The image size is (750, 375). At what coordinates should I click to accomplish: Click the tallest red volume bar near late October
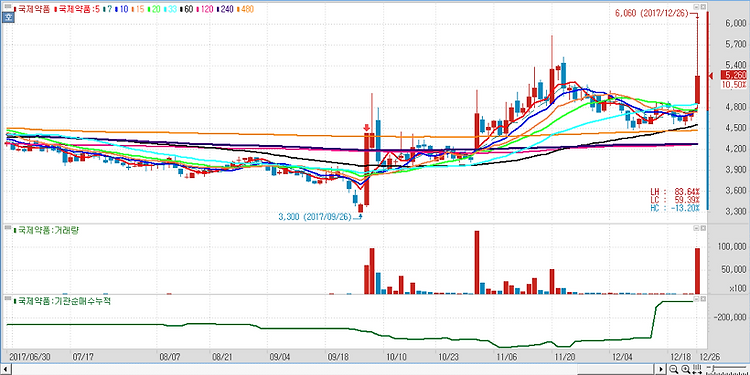(x=477, y=263)
